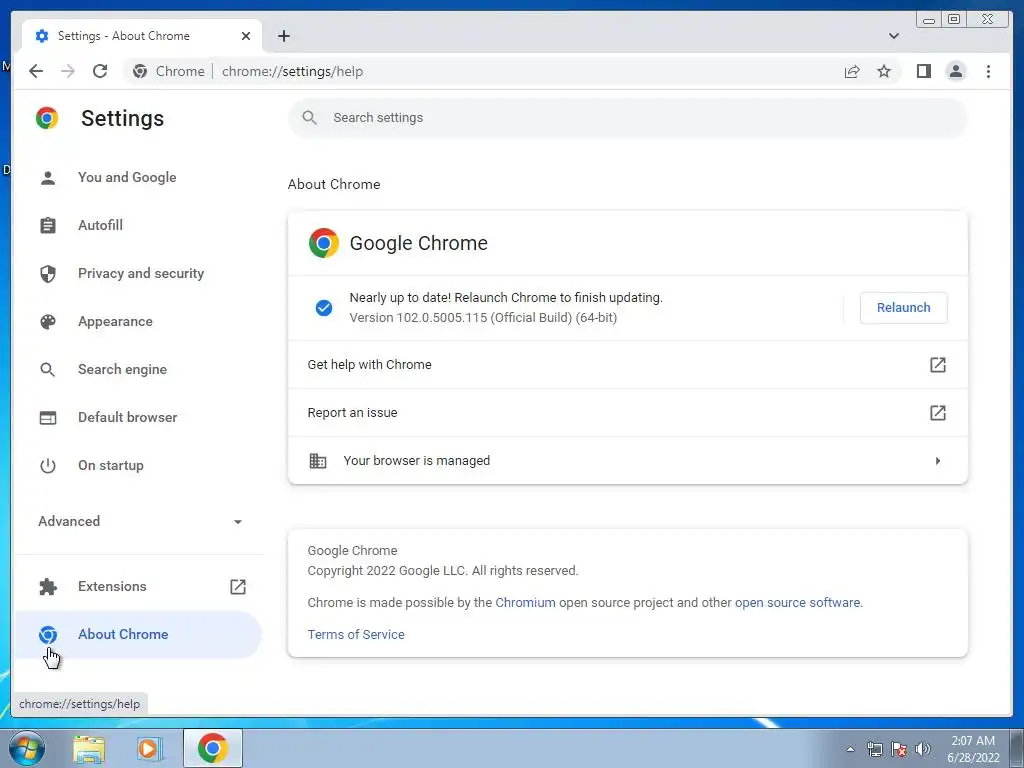Open Extensions from the sidebar

[138, 586]
